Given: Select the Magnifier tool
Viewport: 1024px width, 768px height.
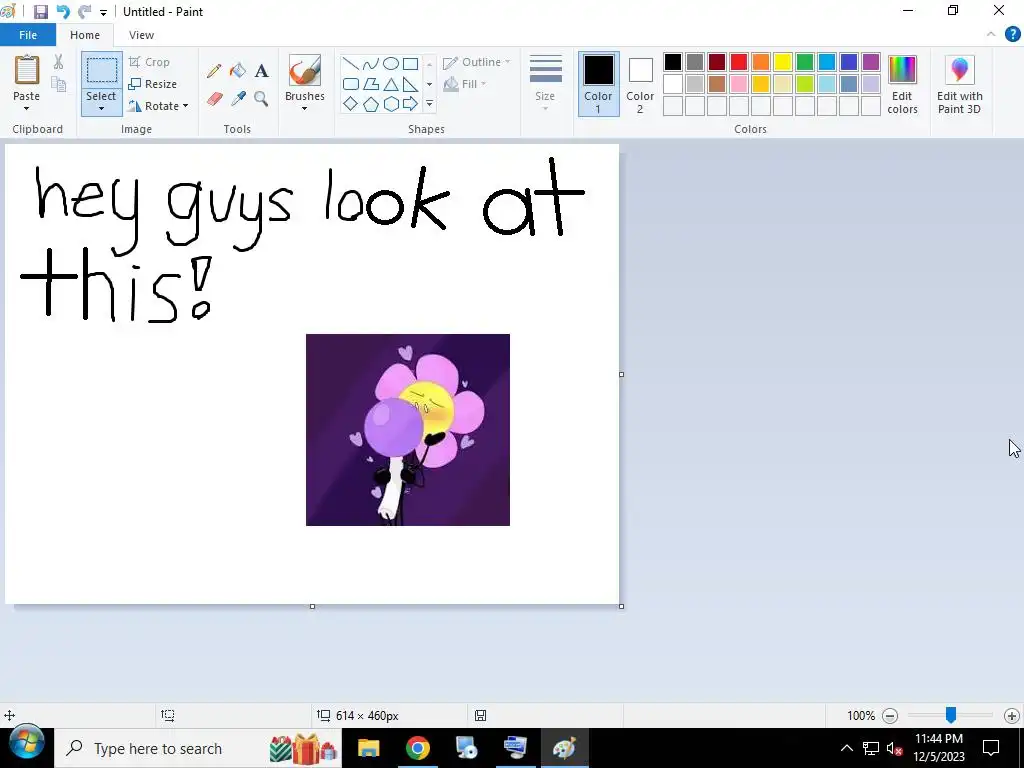Looking at the screenshot, I should click(261, 99).
